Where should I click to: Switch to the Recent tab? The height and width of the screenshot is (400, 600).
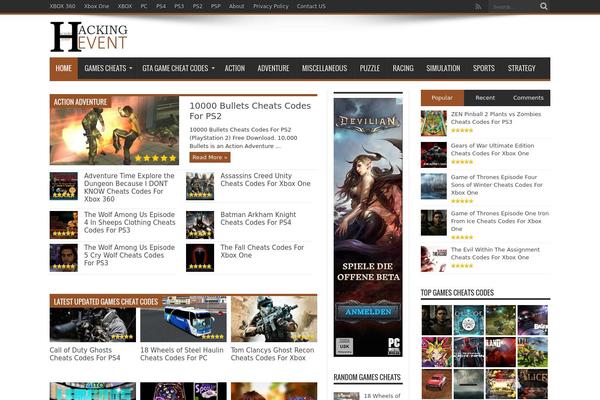(485, 98)
